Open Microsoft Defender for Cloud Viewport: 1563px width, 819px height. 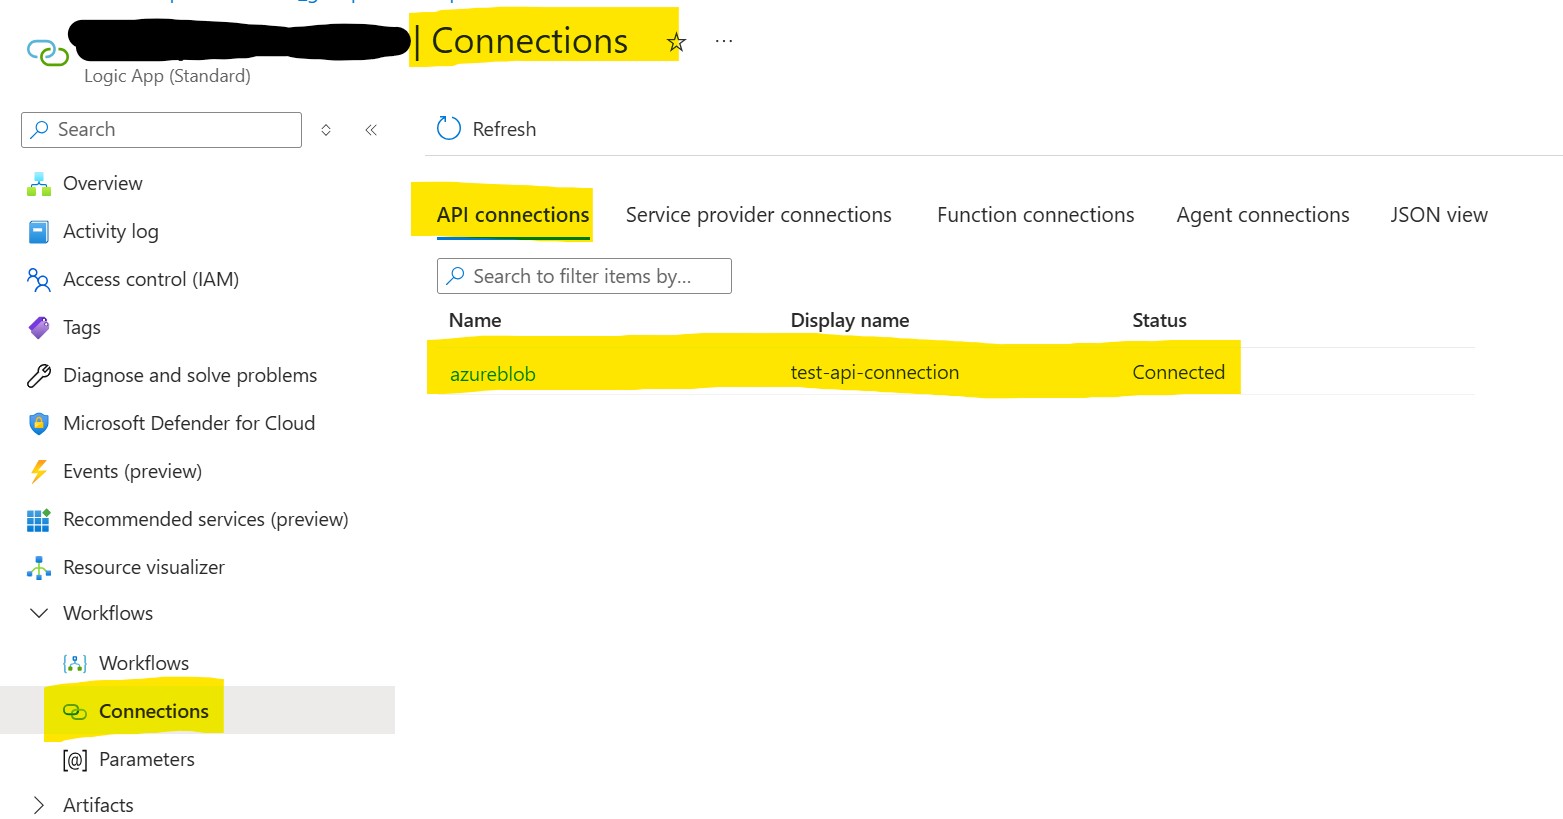pos(189,423)
